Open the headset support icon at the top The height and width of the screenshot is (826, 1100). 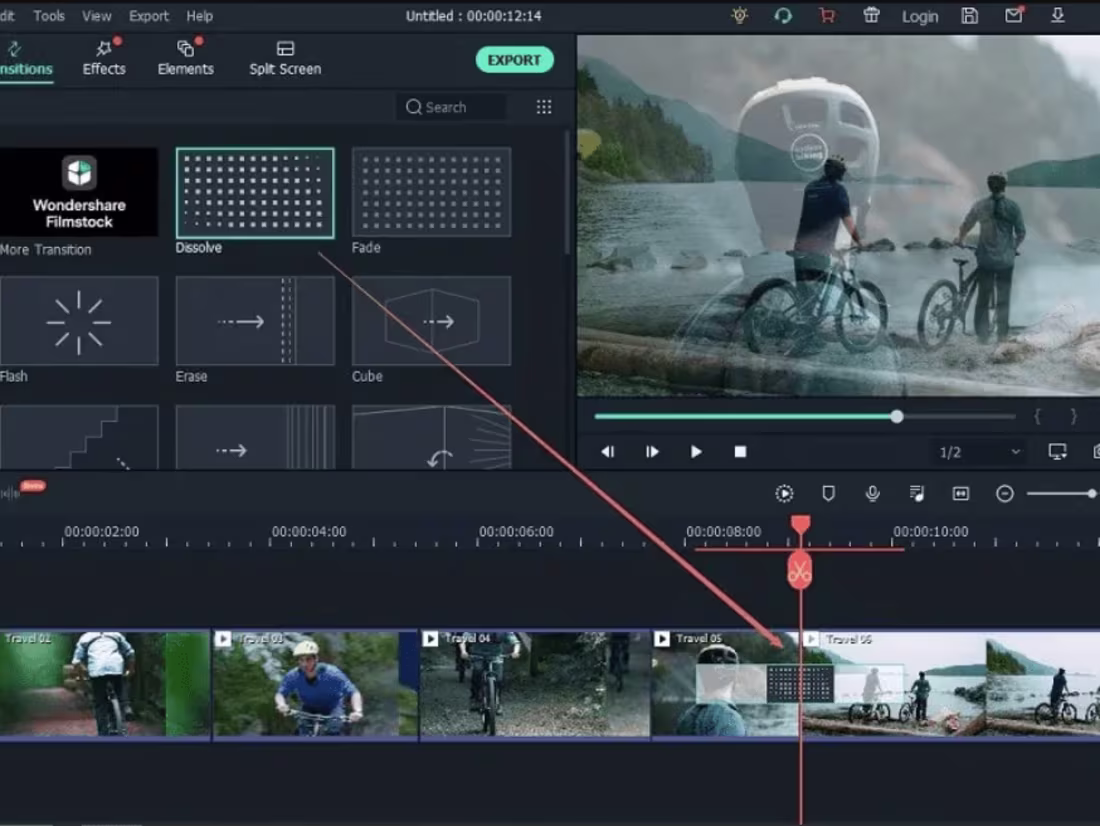782,15
